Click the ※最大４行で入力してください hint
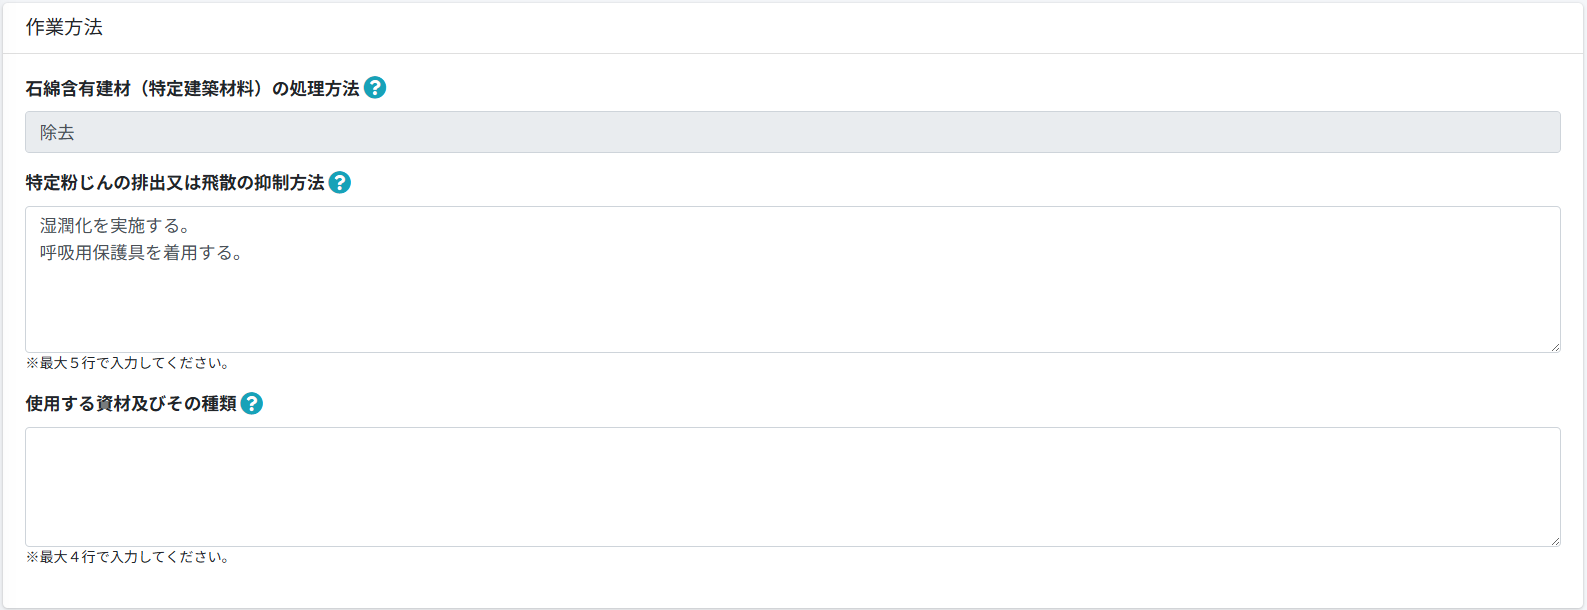Viewport: 1587px width, 610px height. pos(128,557)
